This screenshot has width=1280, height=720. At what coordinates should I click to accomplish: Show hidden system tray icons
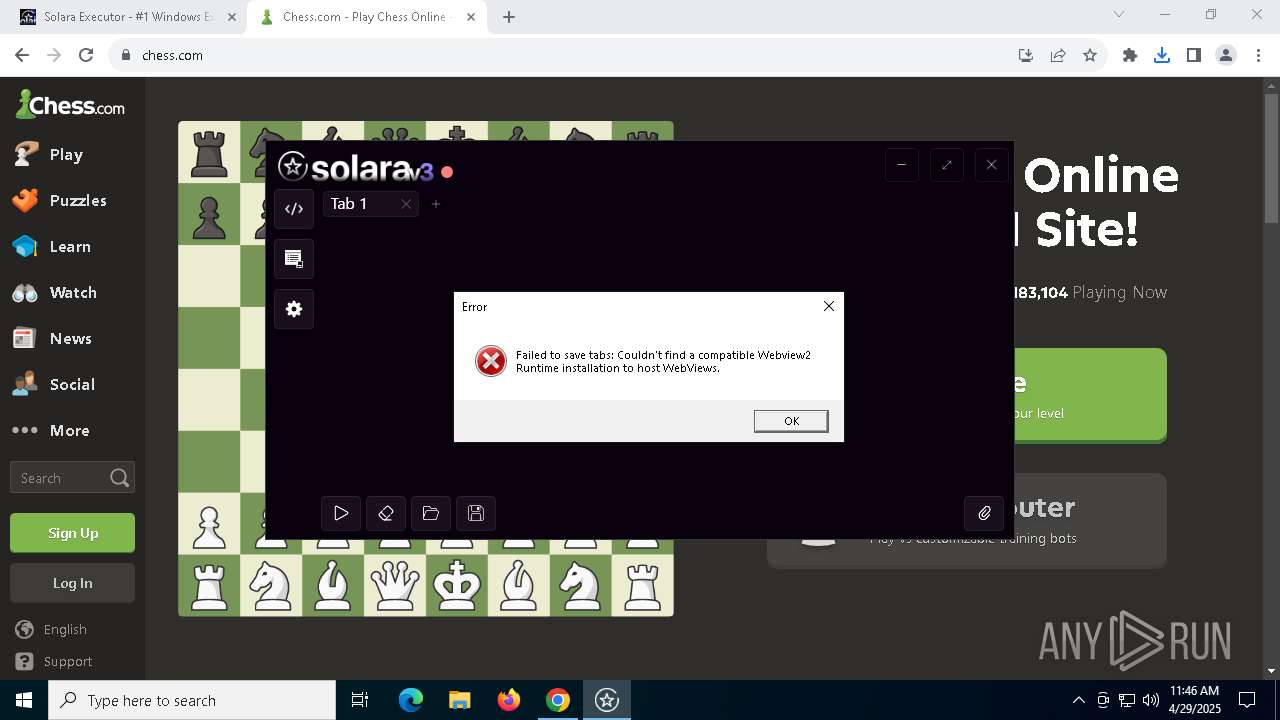[x=1078, y=700]
